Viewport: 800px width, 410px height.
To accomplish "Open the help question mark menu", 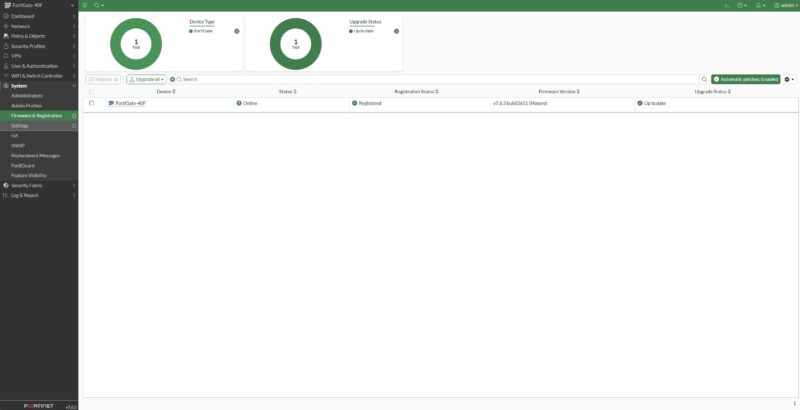I will 742,5.
